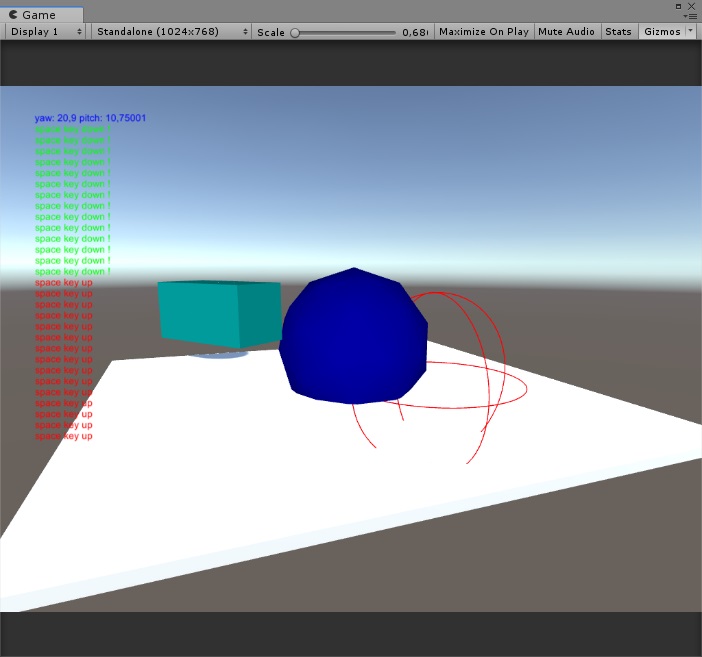Viewport: 702px width, 657px height.
Task: Click the Scale slider handle
Action: coord(295,33)
